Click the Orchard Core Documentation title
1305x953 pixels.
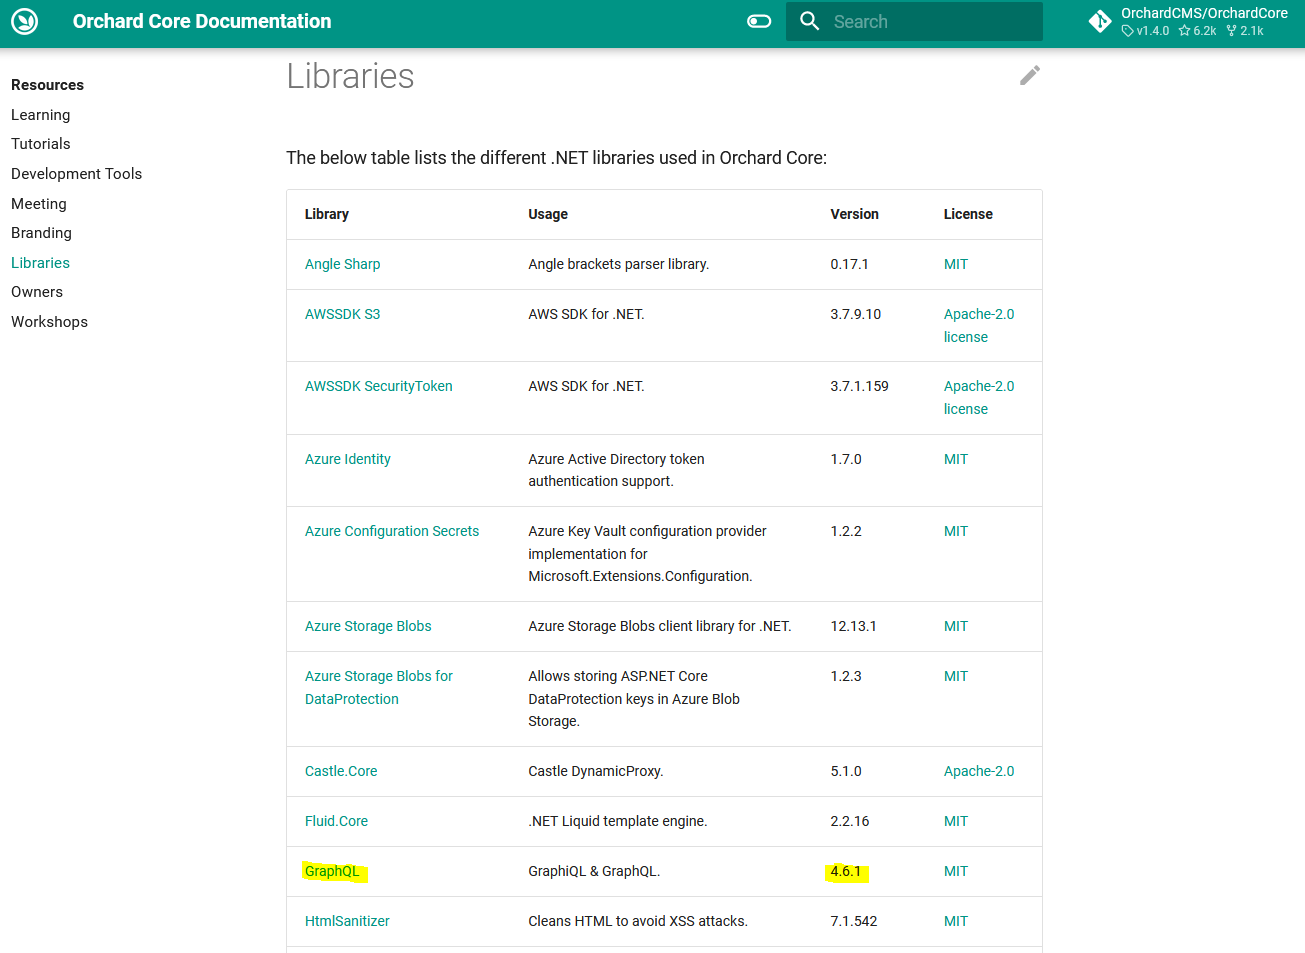point(202,21)
